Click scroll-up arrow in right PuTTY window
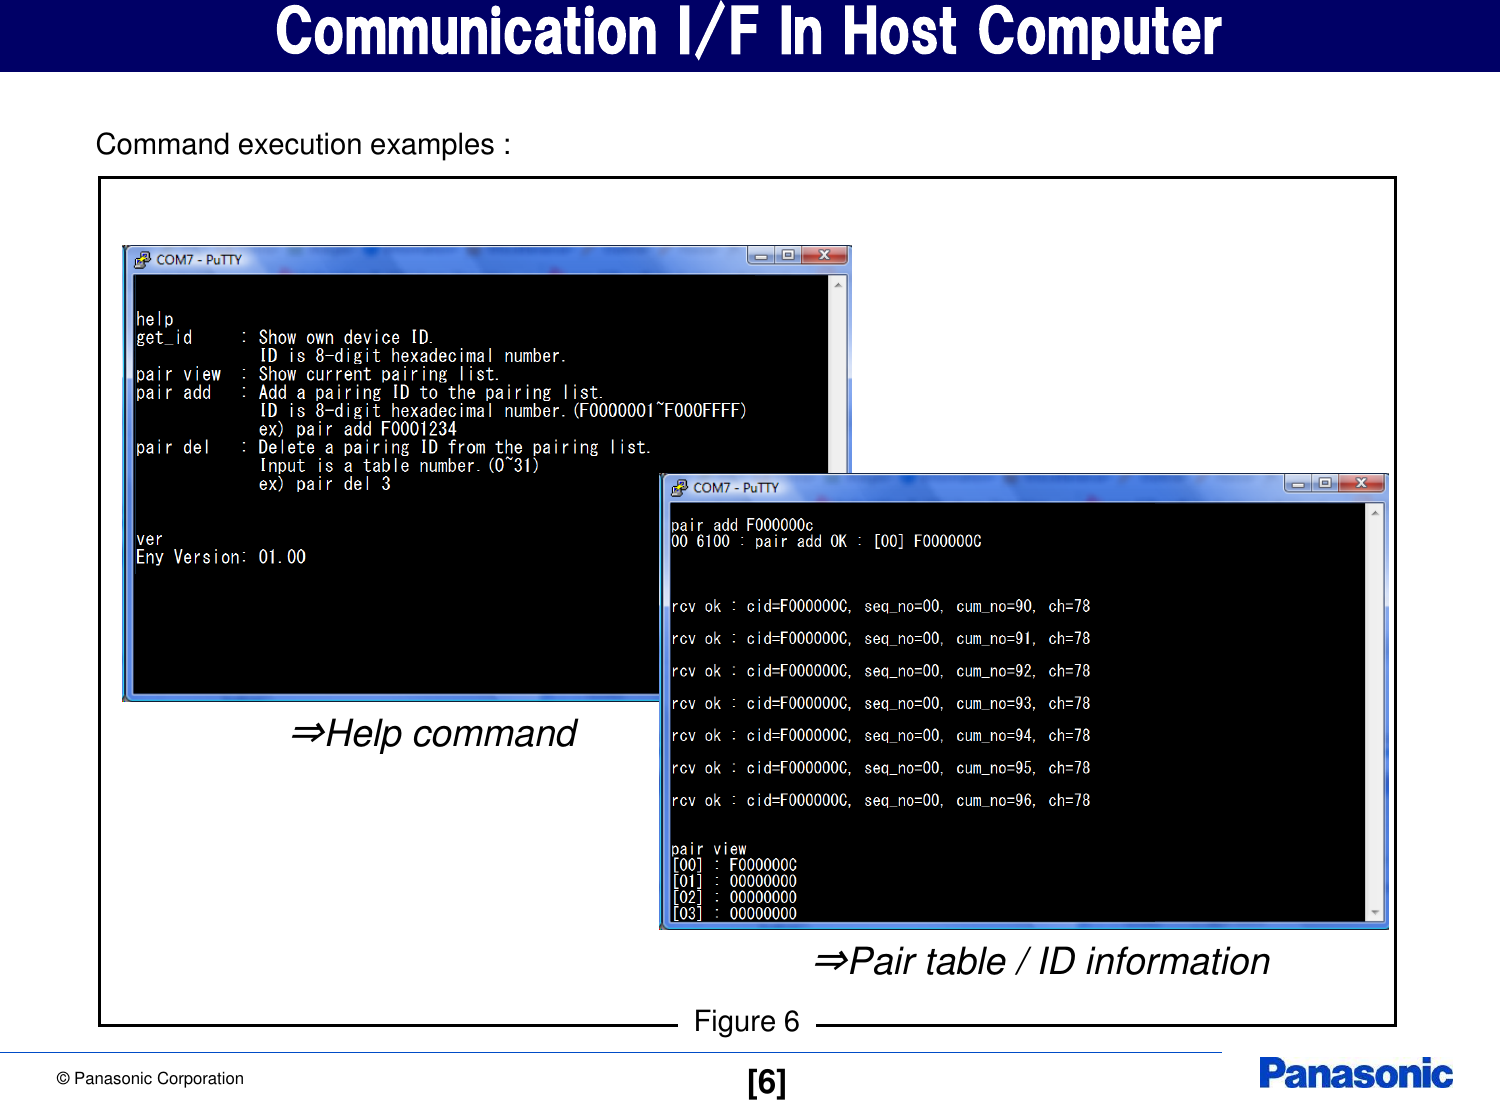This screenshot has width=1500, height=1107. [1376, 511]
